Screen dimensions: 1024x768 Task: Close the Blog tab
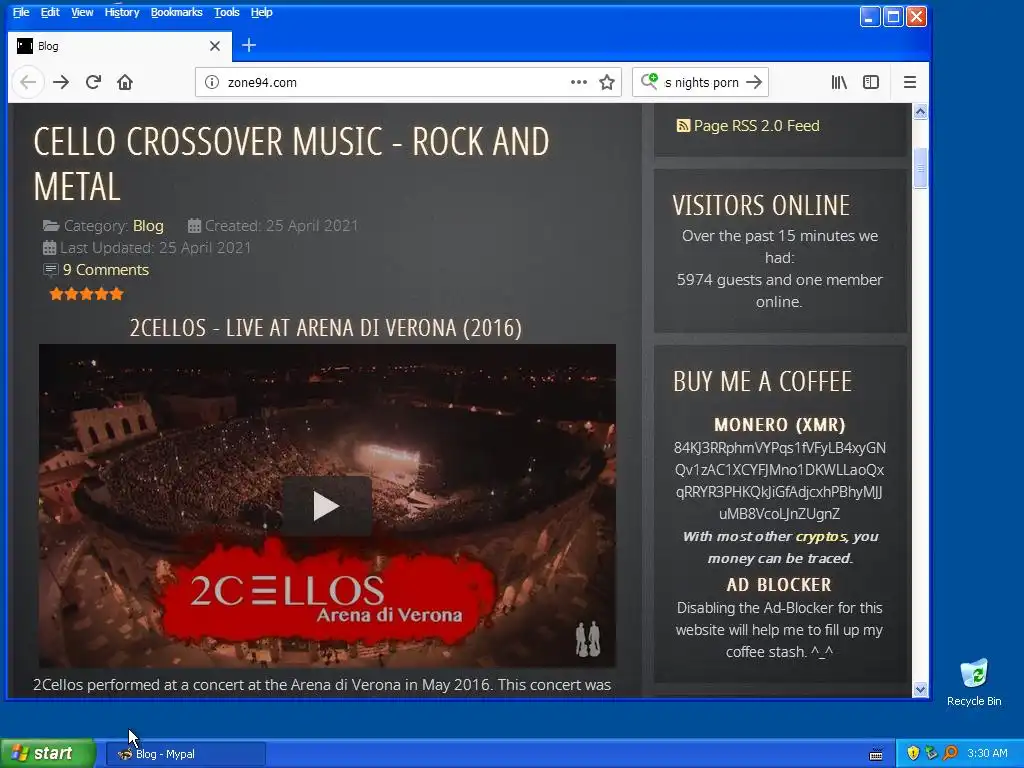[x=215, y=46]
